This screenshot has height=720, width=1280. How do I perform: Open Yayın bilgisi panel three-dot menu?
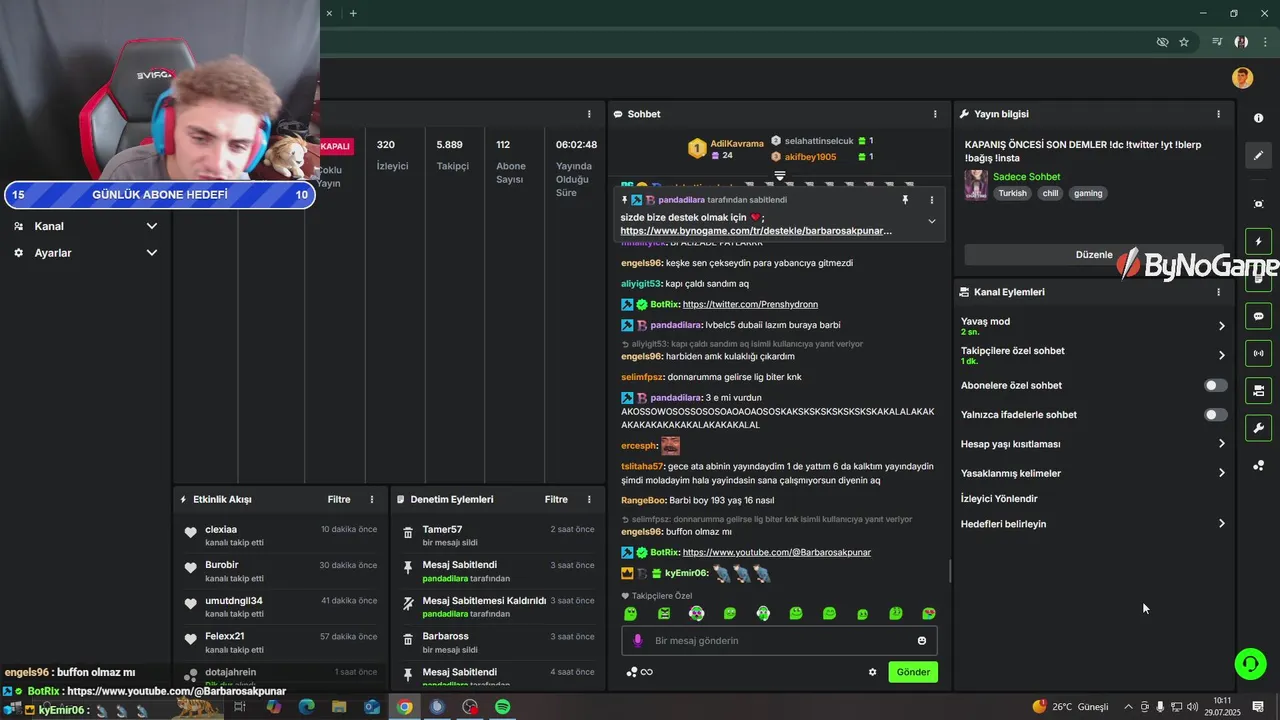(x=1218, y=114)
